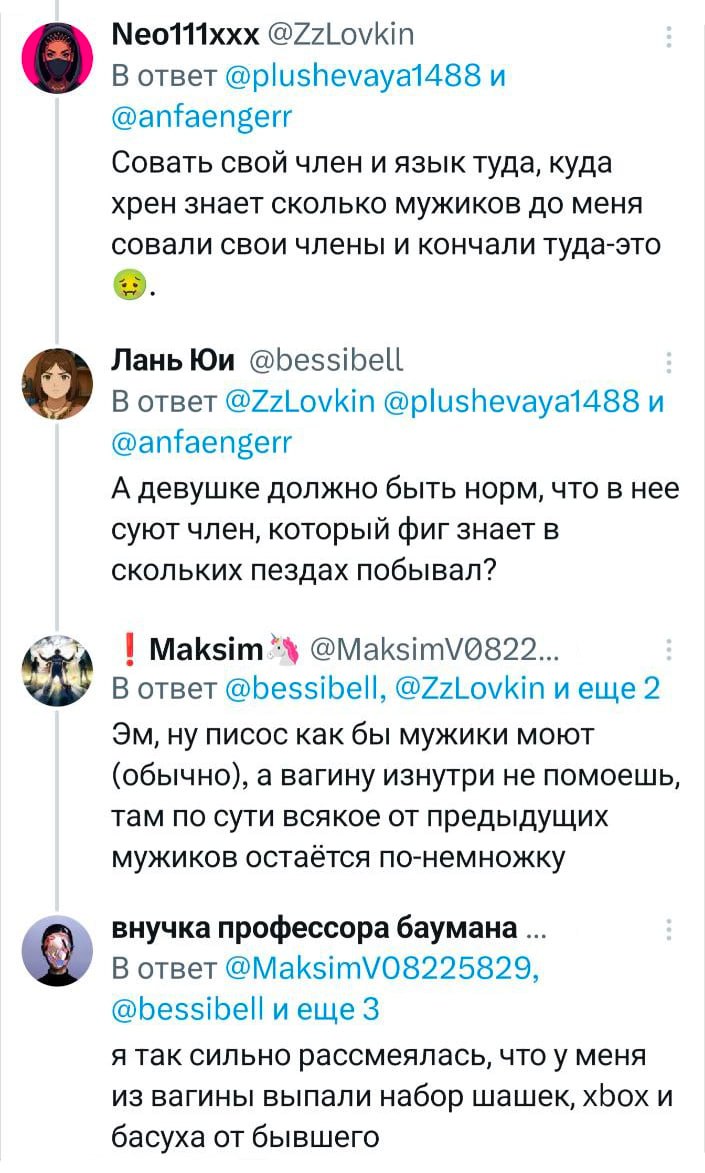Image resolution: width=705 pixels, height=1173 pixels.
Task: Click внучка профессора баумана's avatar
Action: coord(57,951)
